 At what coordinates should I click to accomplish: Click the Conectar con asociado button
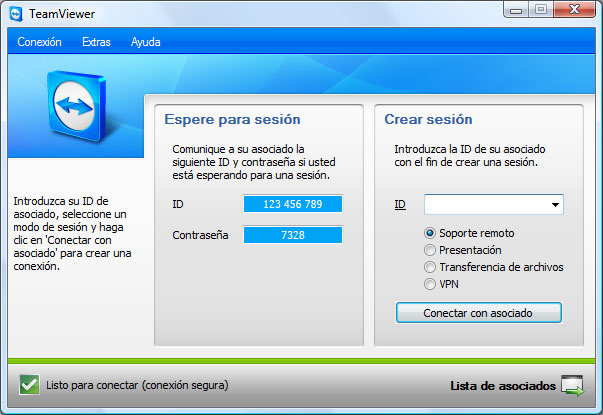[x=478, y=313]
